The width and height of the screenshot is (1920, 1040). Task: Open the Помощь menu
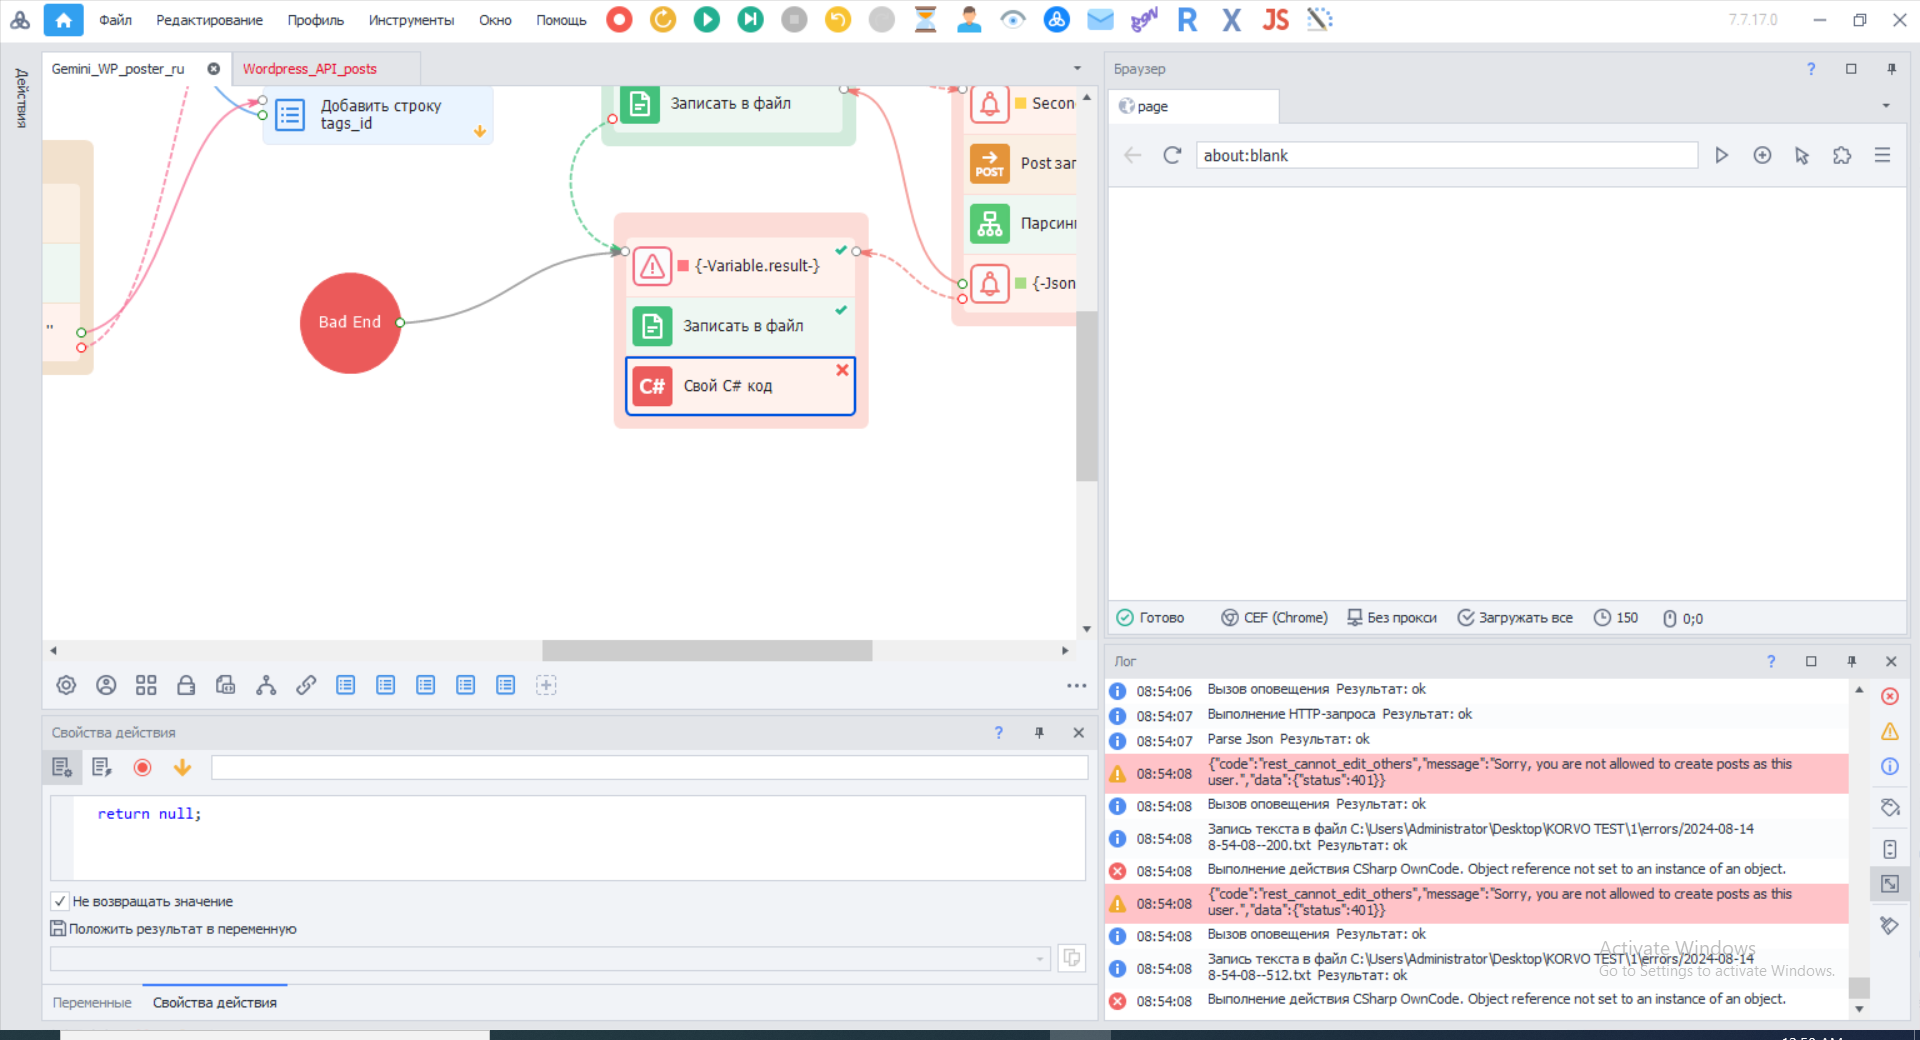click(x=561, y=20)
